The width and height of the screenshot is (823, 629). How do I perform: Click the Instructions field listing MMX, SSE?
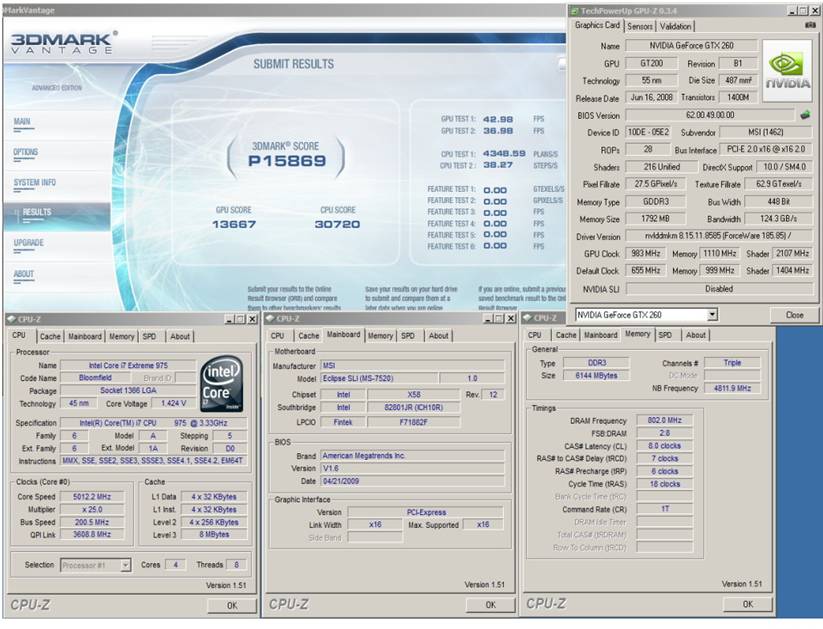click(x=153, y=461)
